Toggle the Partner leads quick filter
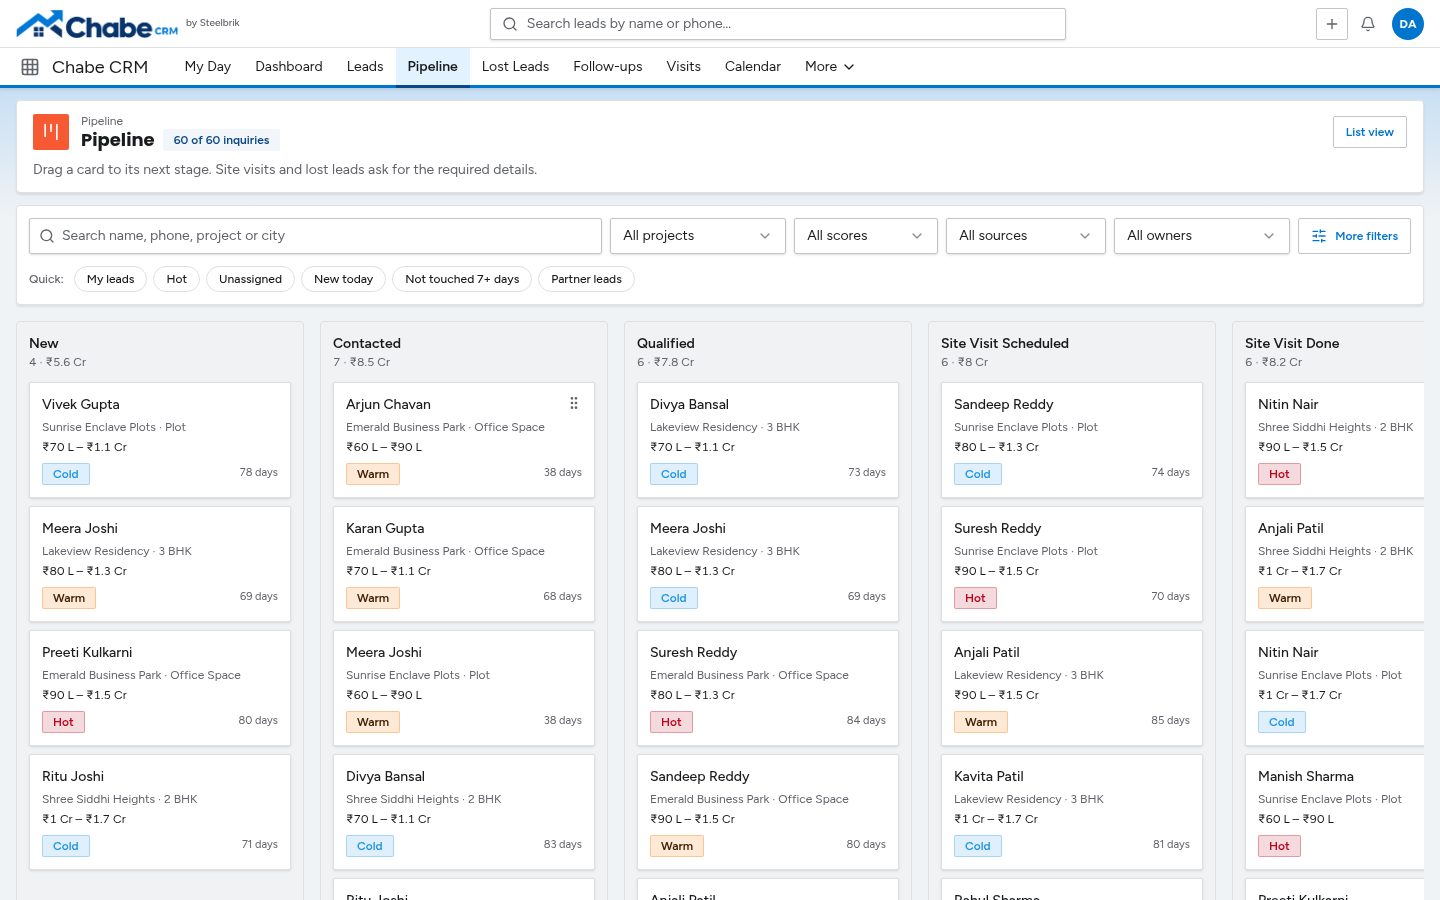Viewport: 1440px width, 900px height. 586,279
